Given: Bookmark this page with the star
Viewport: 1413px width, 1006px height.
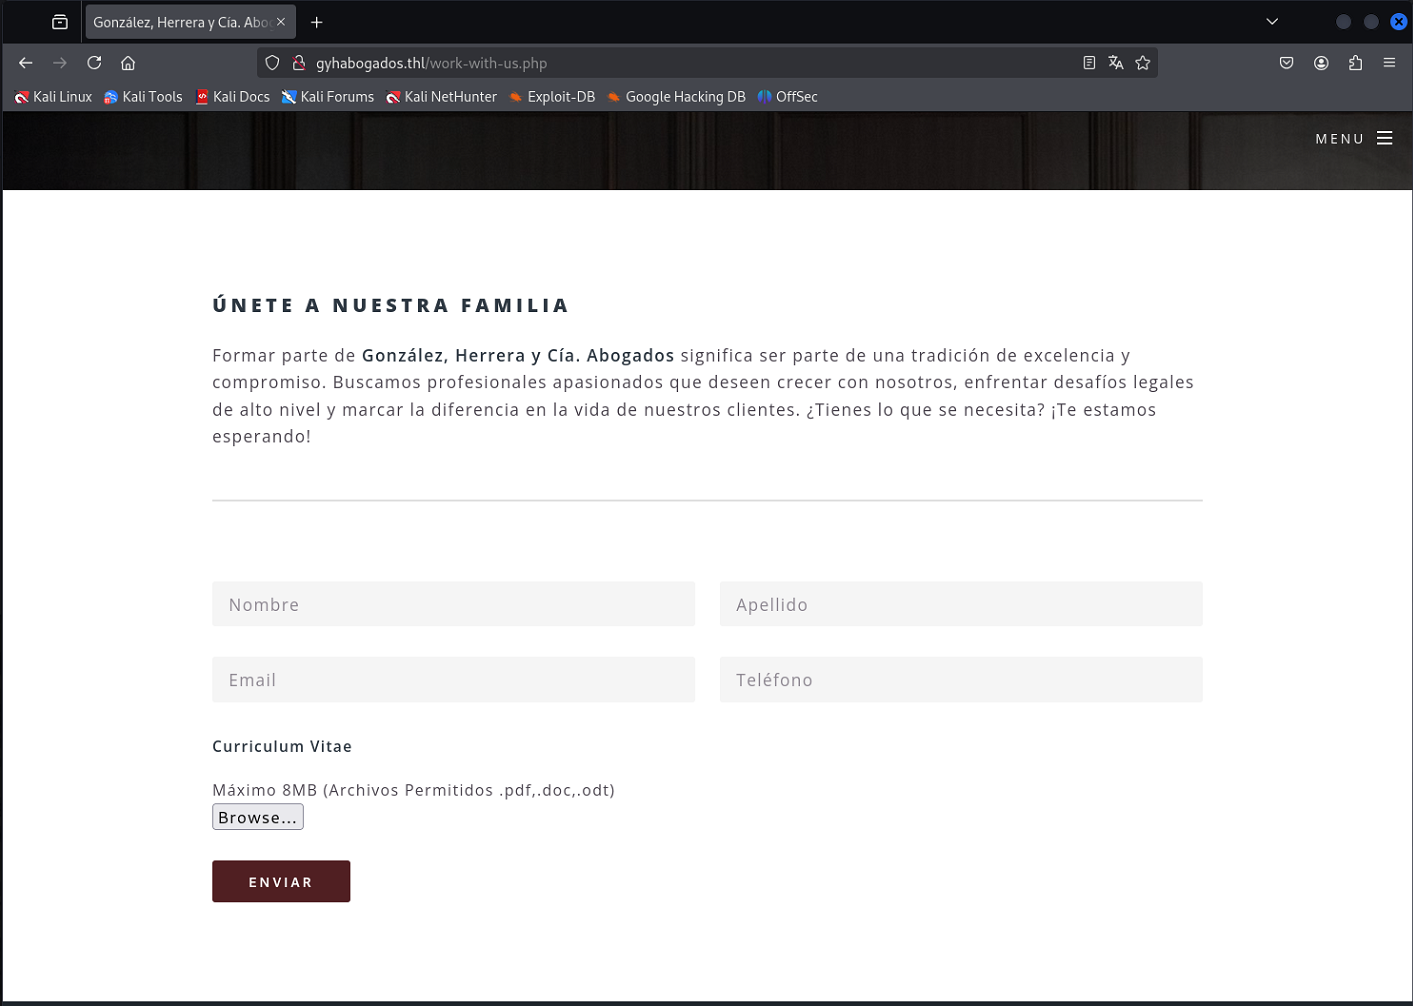Looking at the screenshot, I should click(x=1143, y=63).
